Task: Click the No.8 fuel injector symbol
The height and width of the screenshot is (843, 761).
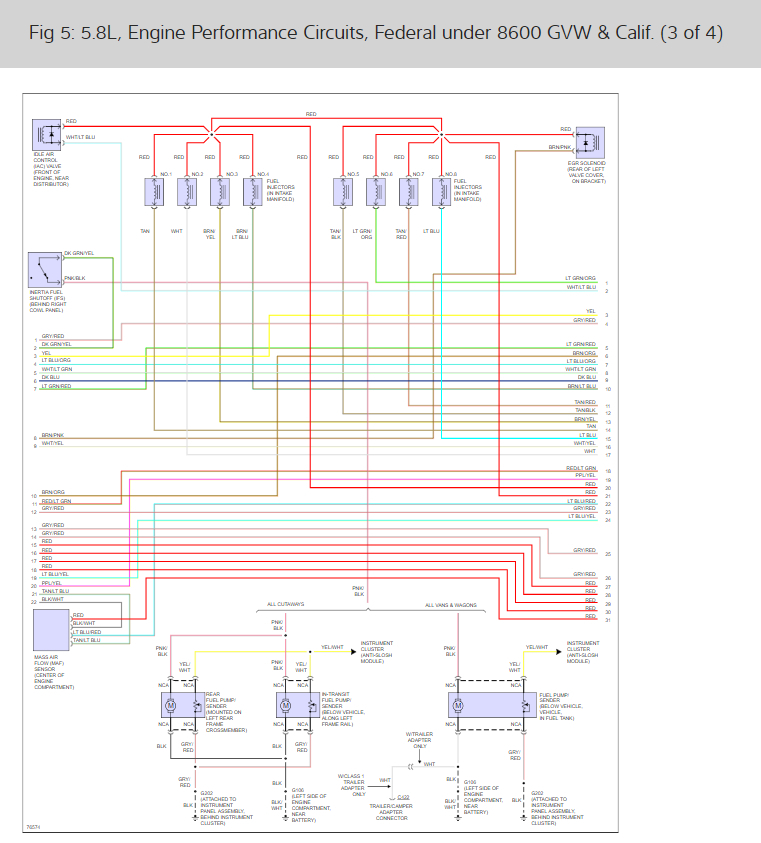Action: pyautogui.click(x=439, y=192)
